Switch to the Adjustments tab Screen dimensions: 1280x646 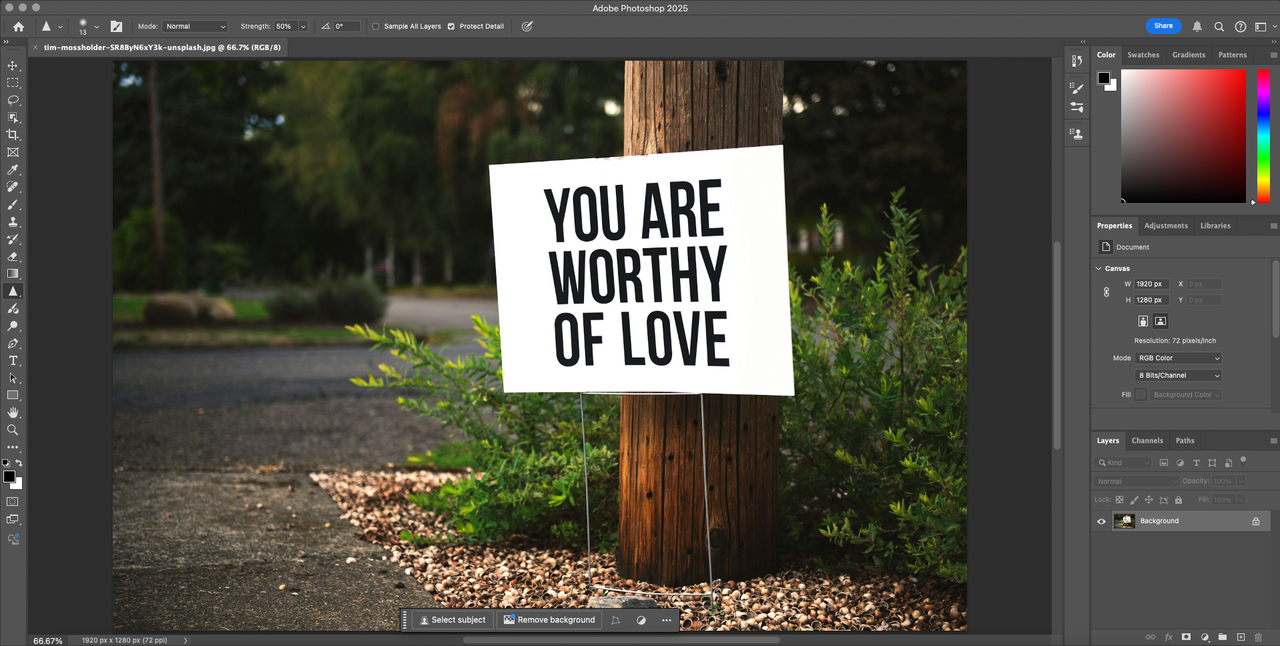(x=1166, y=226)
